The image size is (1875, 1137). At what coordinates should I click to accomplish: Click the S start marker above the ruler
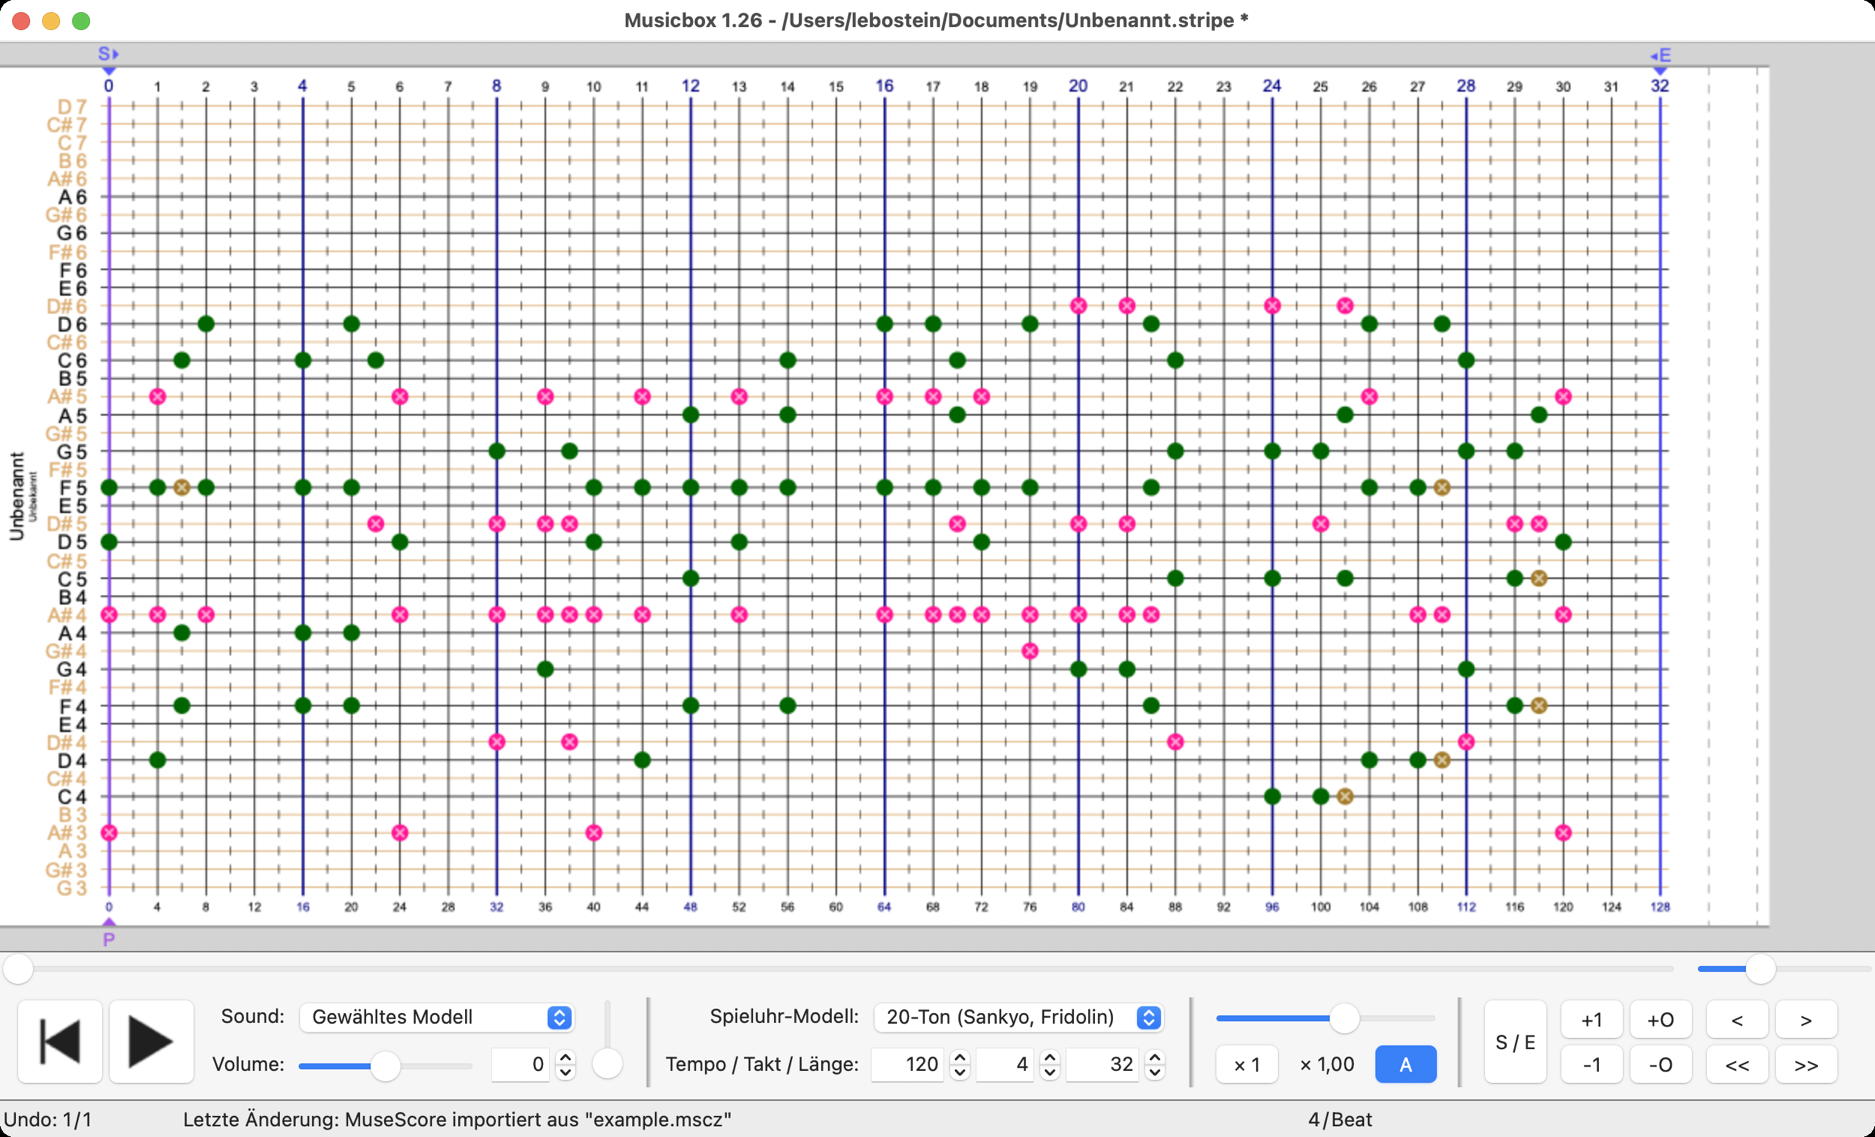click(x=108, y=55)
